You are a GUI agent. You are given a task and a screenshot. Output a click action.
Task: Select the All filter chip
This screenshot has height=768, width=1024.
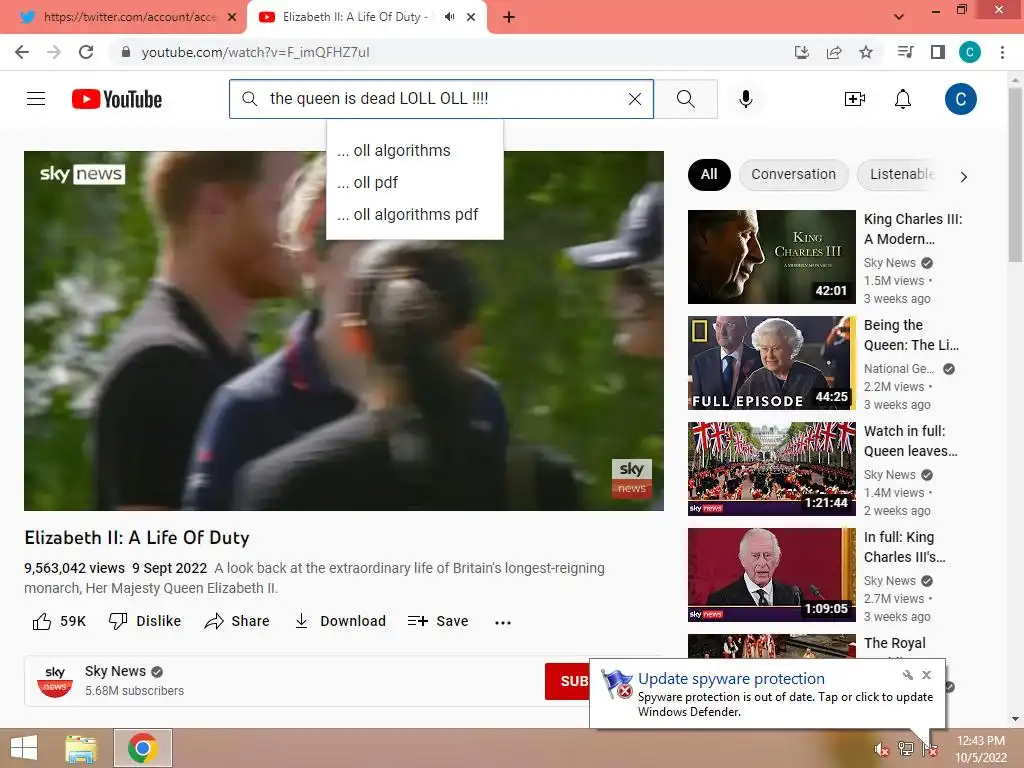click(709, 174)
